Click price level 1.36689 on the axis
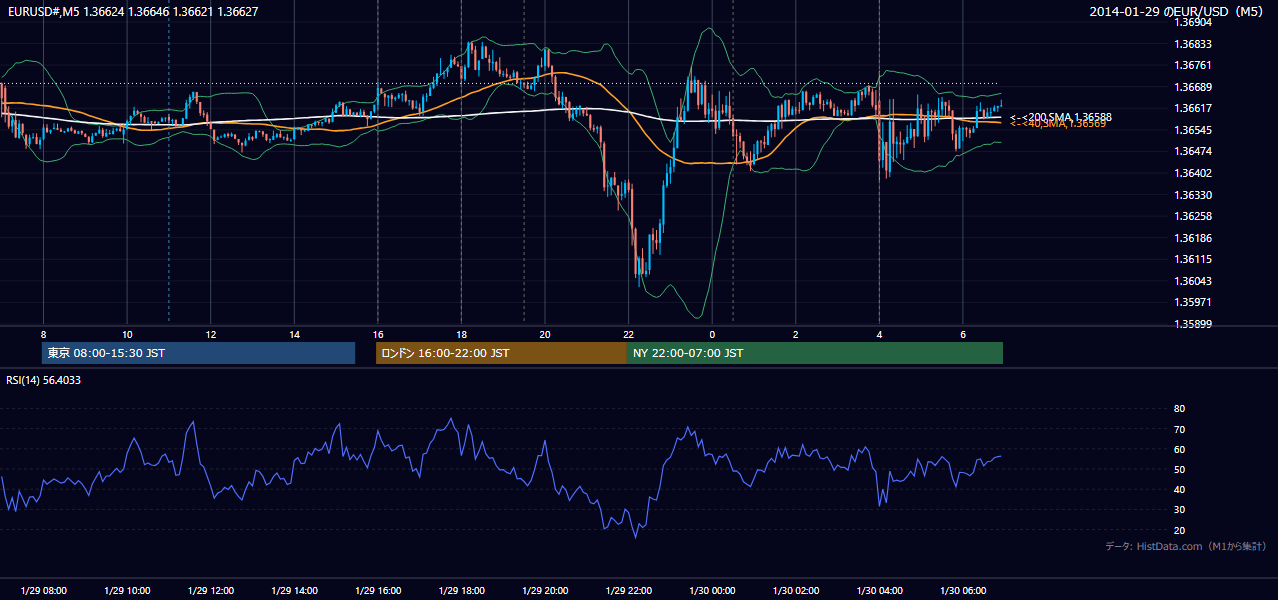Image resolution: width=1278 pixels, height=600 pixels. click(x=1192, y=87)
